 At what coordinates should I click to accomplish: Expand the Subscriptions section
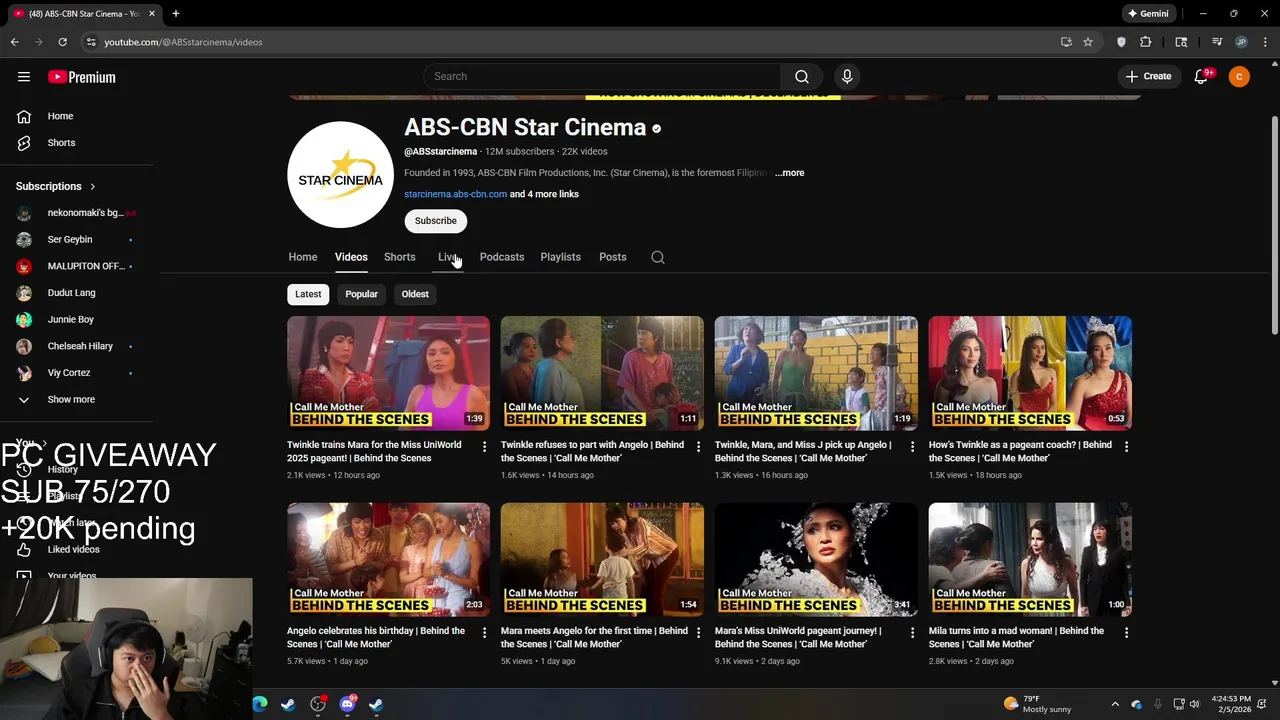coord(56,186)
